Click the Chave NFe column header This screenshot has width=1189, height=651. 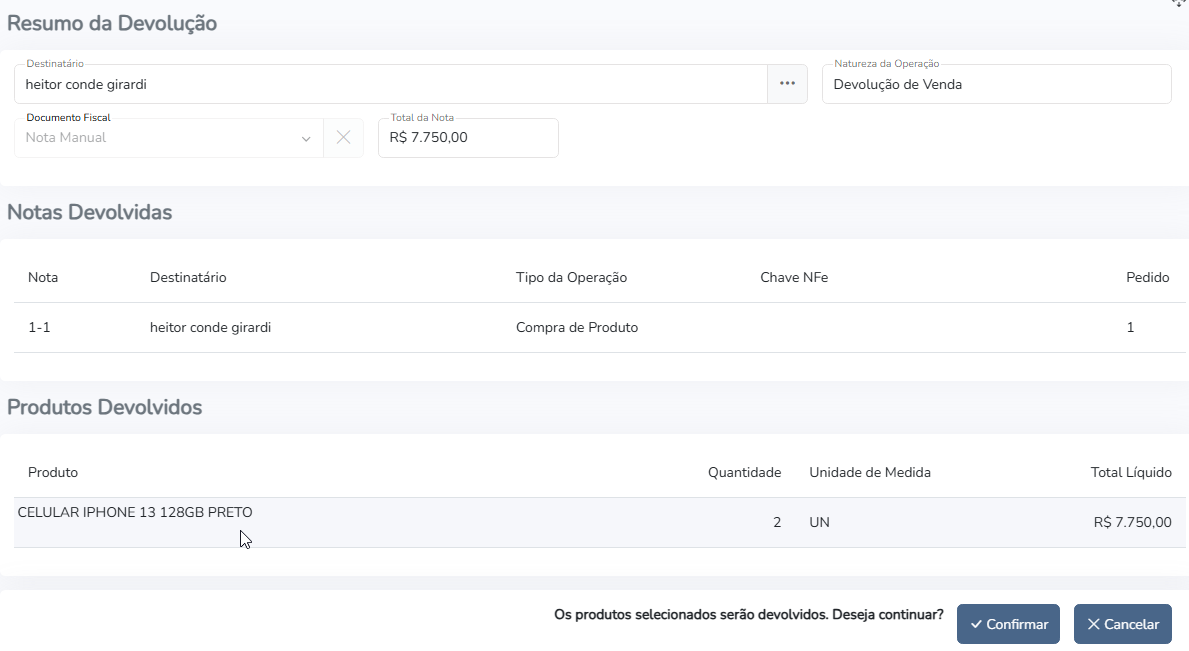[x=794, y=277]
